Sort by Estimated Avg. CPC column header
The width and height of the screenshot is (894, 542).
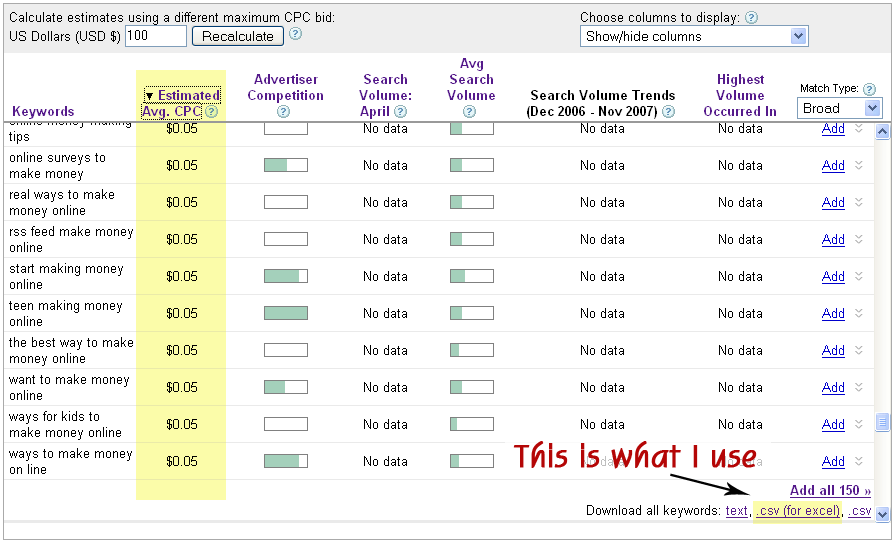click(x=181, y=103)
